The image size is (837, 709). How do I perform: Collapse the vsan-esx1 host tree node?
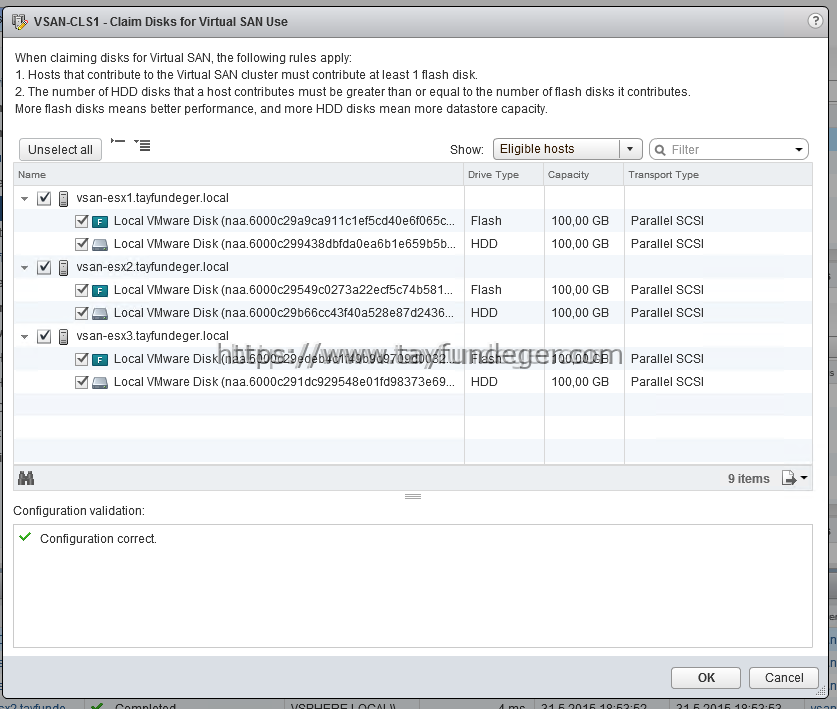coord(25,199)
